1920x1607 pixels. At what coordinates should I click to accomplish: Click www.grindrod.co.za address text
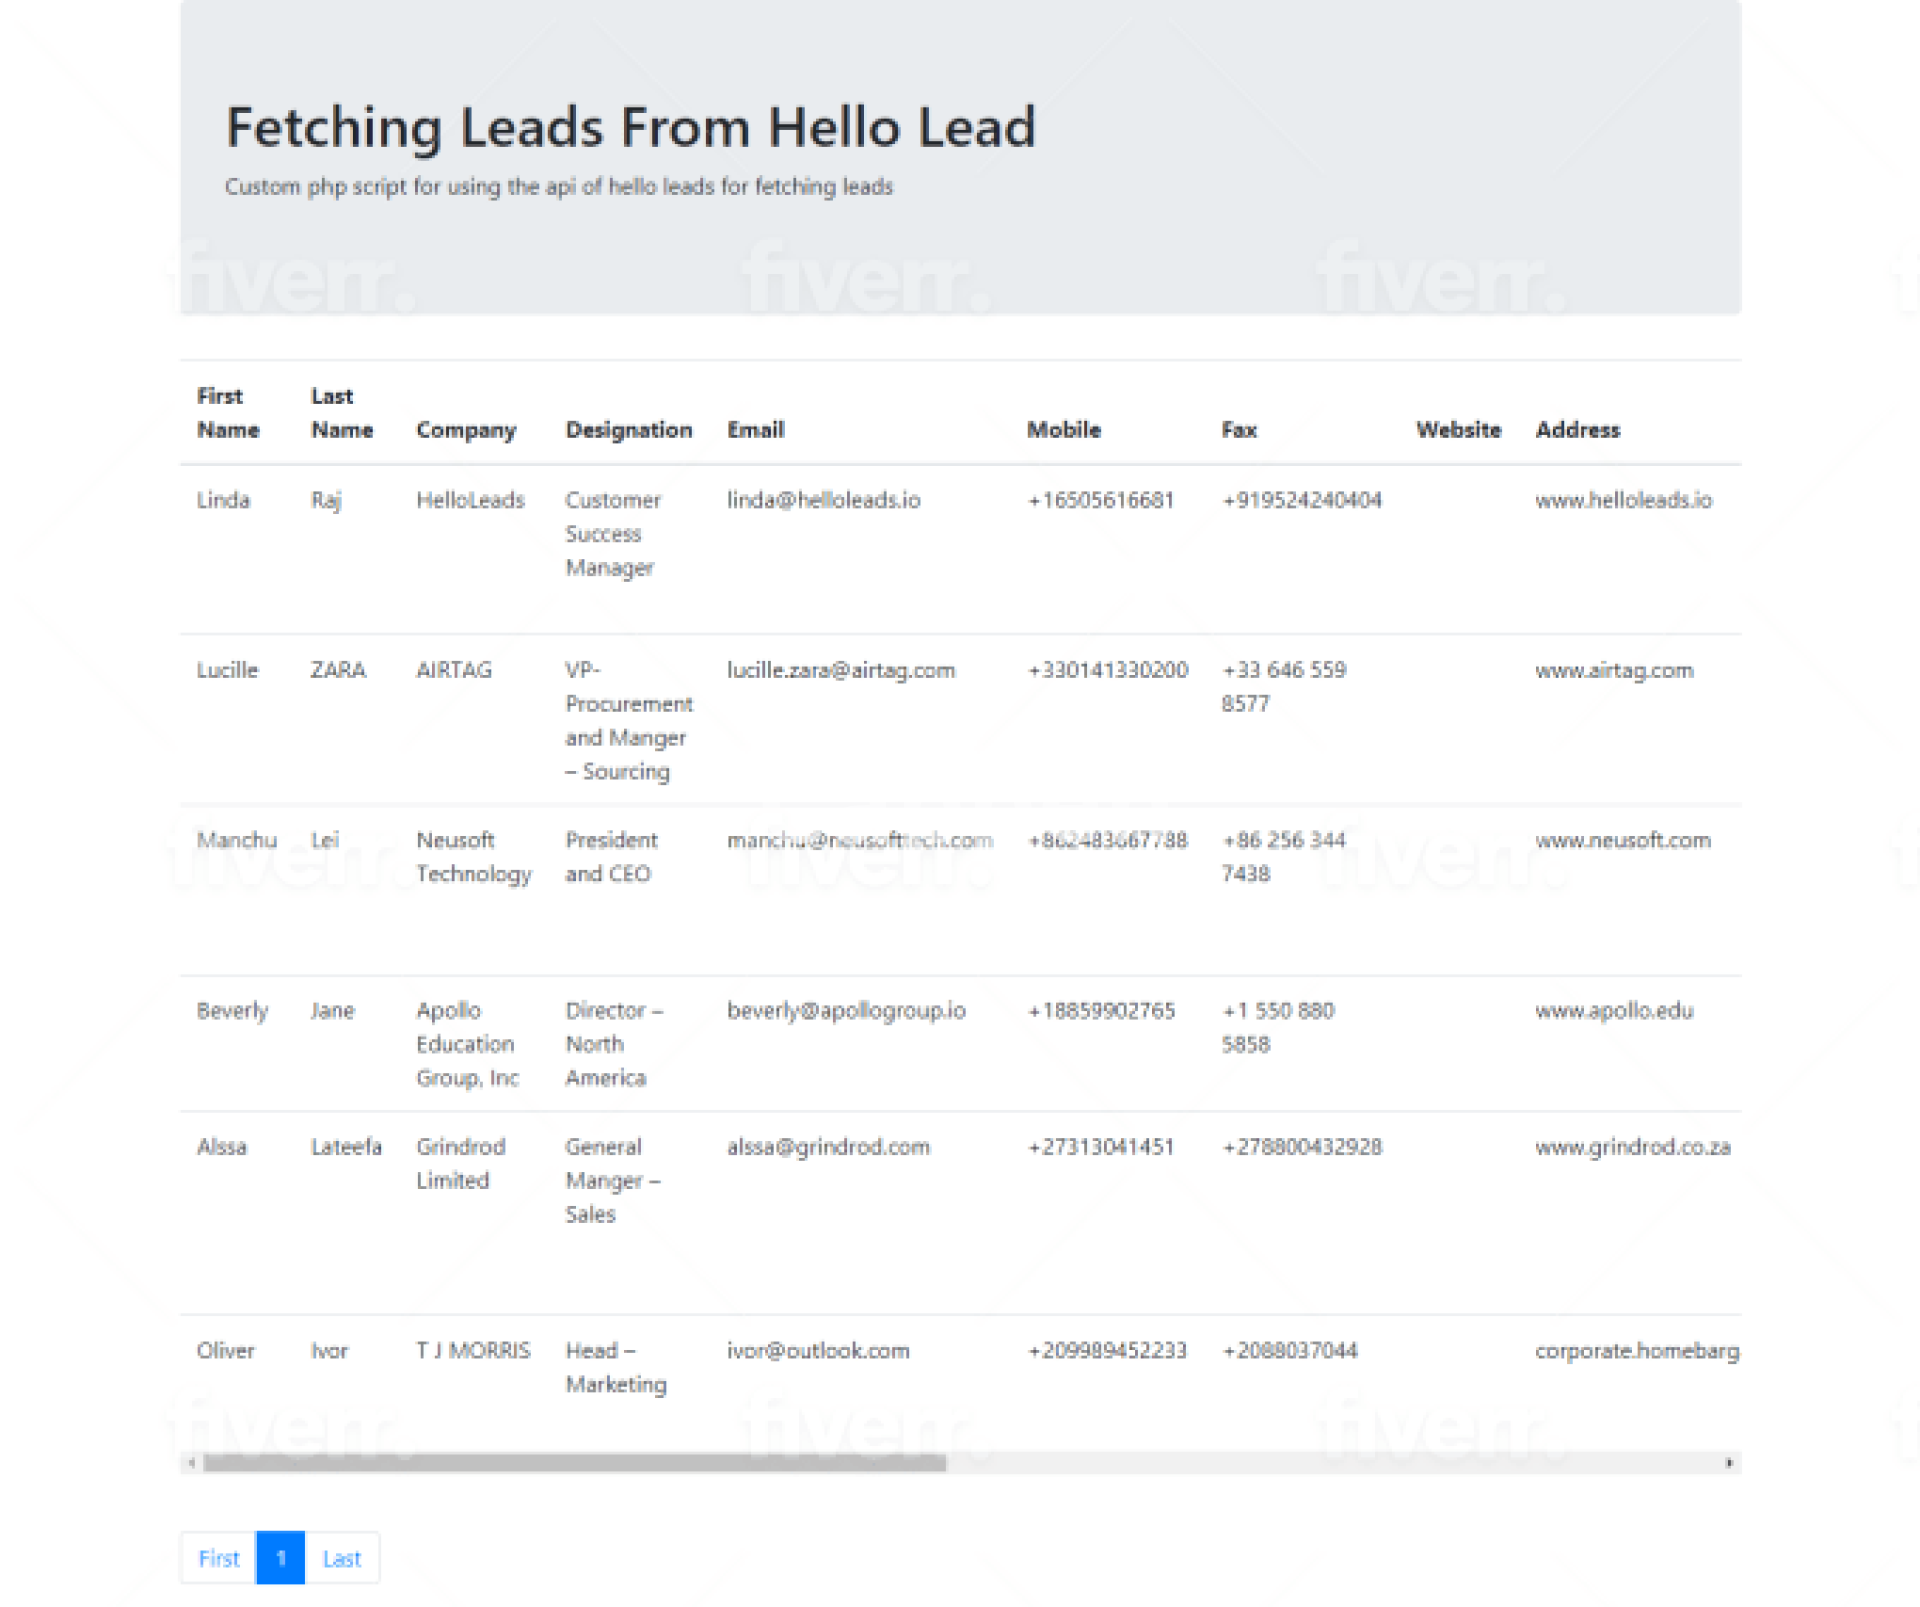[x=1632, y=1147]
